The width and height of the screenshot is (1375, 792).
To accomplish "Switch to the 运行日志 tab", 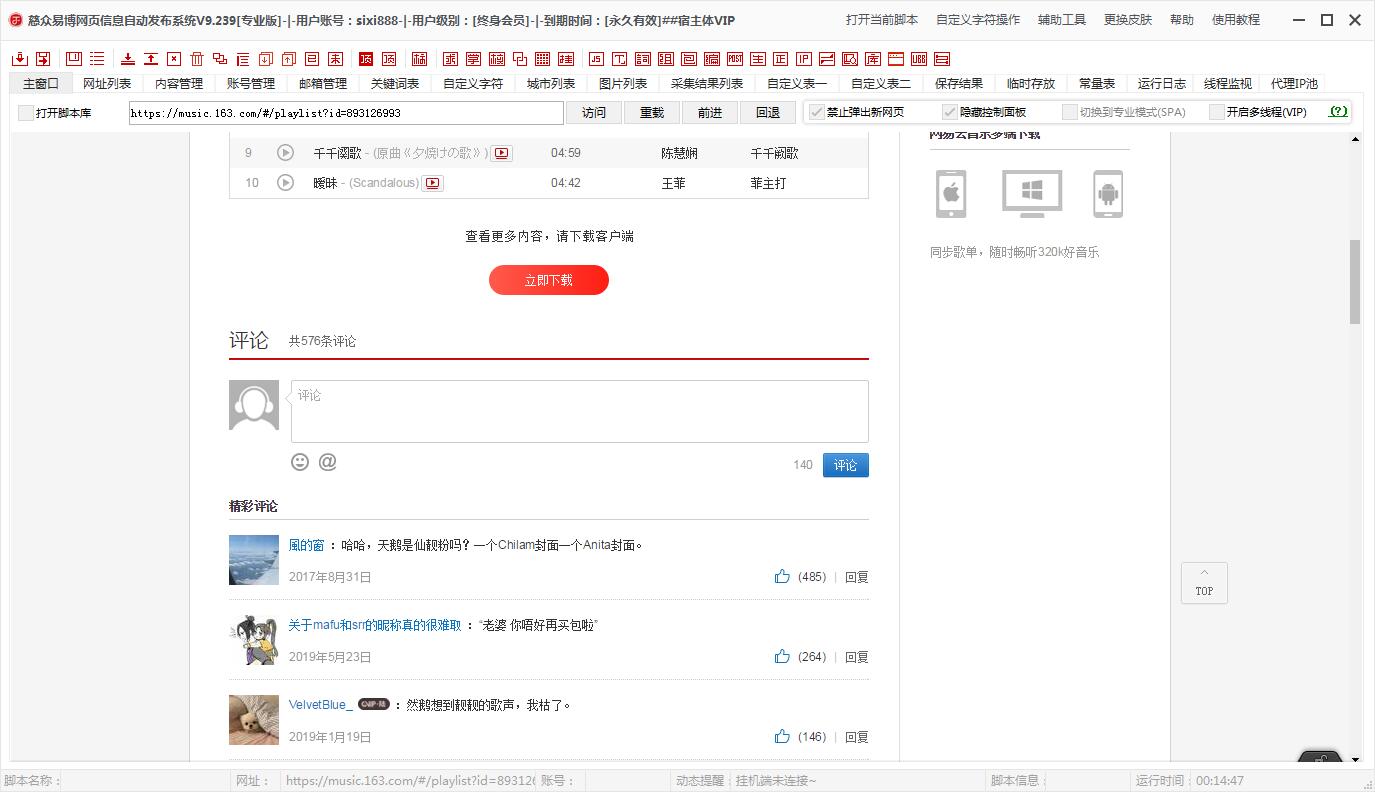I will tap(1162, 84).
